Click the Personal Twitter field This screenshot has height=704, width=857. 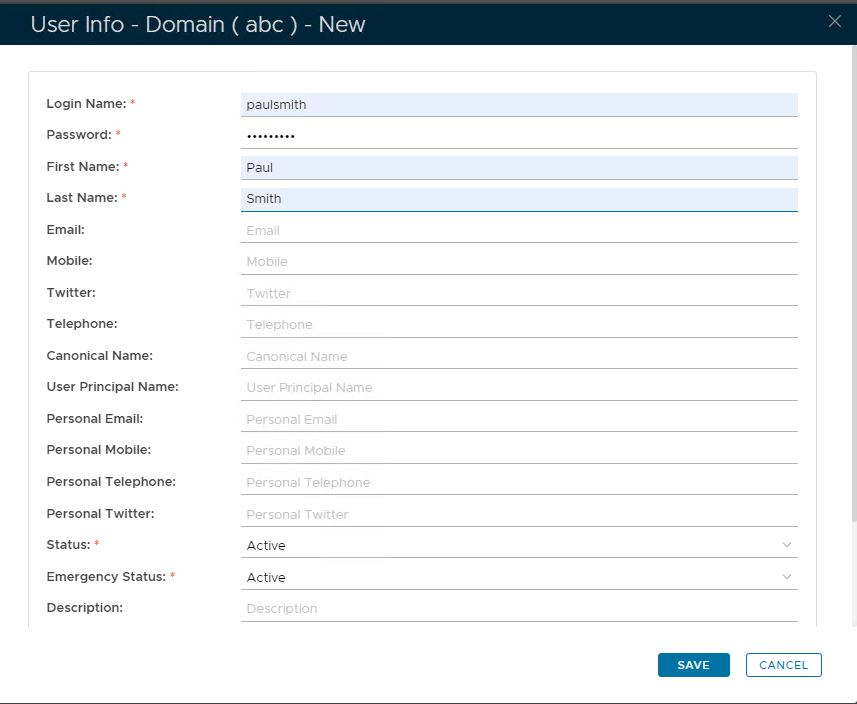point(518,514)
